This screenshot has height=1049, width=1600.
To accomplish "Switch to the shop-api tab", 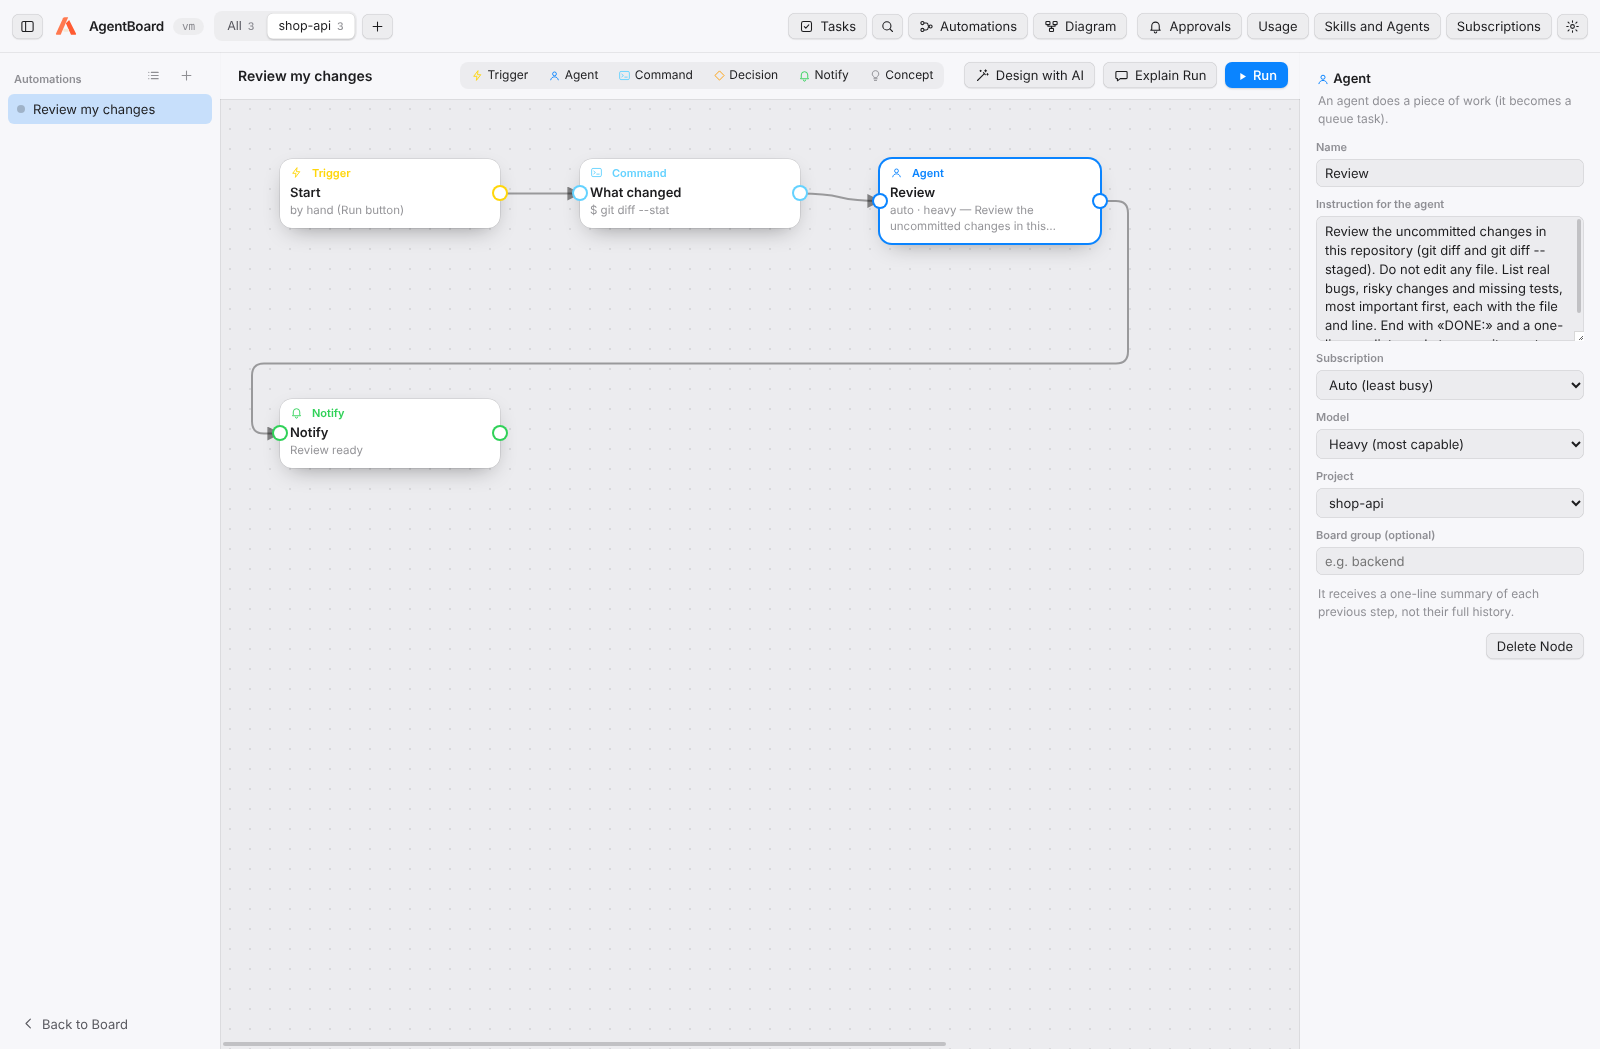I will tap(311, 26).
